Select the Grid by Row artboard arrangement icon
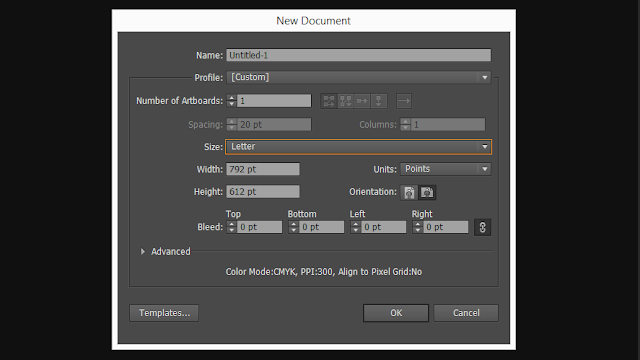This screenshot has width=640, height=360. click(329, 101)
